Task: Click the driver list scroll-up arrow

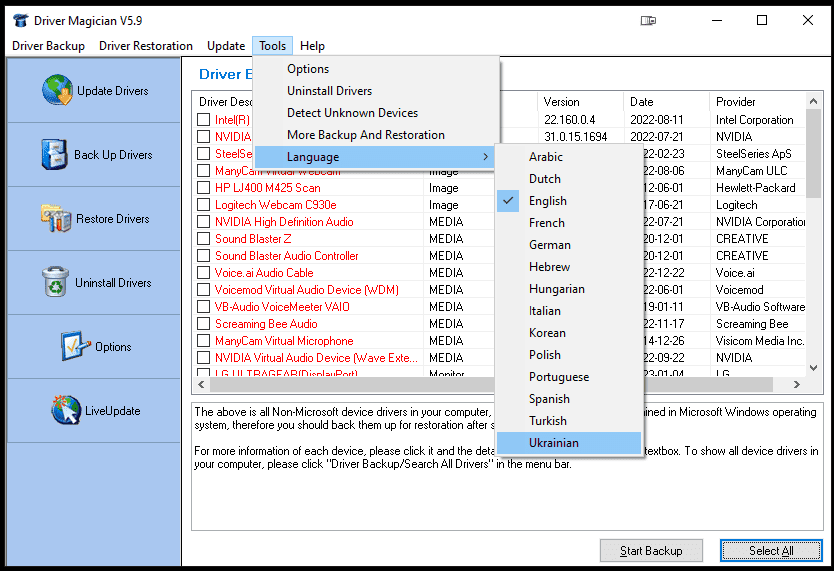Action: point(813,101)
